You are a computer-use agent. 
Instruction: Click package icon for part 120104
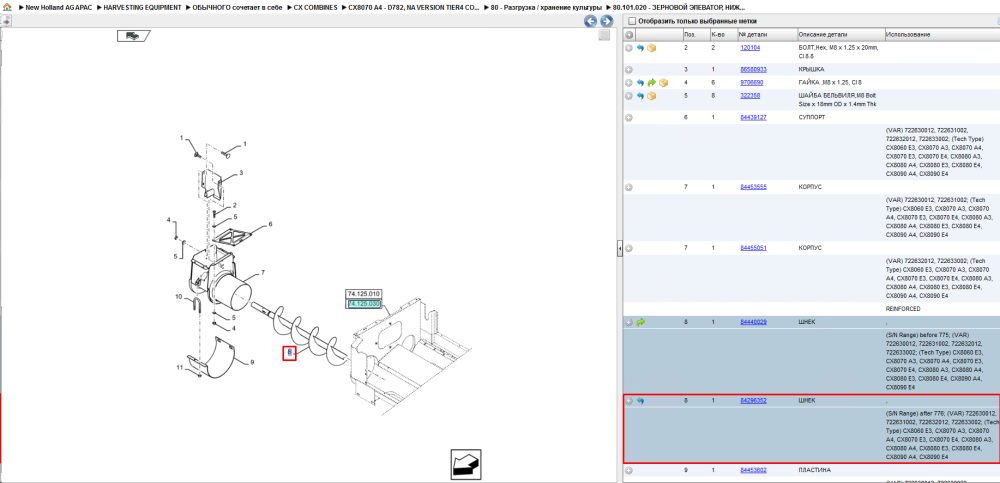coord(652,48)
